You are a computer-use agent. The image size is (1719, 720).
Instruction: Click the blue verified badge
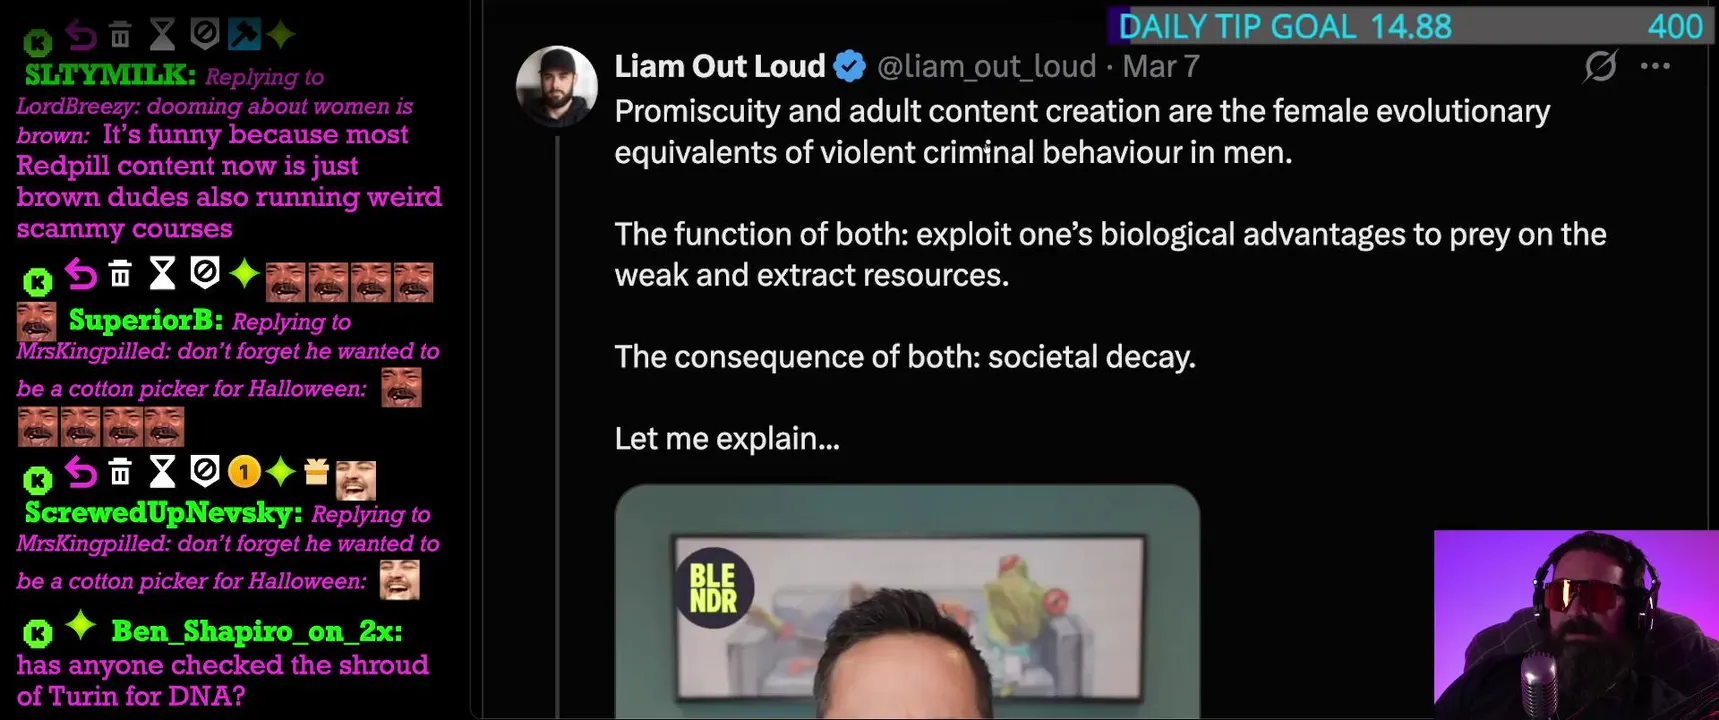pyautogui.click(x=849, y=67)
